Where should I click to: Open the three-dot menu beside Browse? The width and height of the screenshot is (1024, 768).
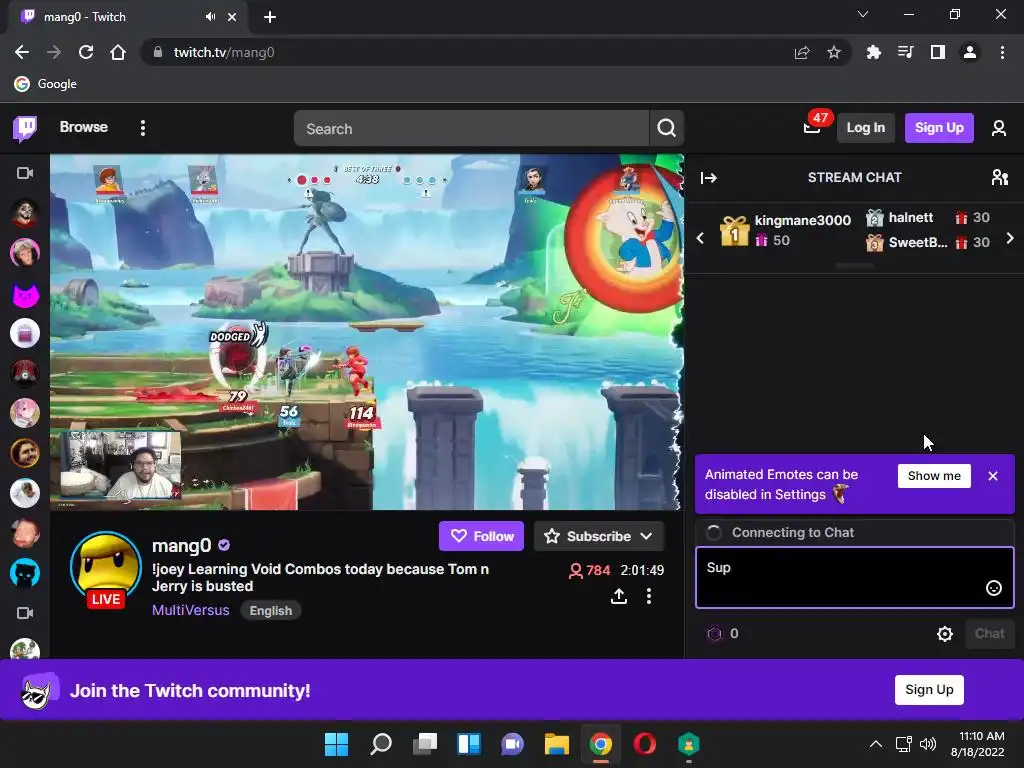(x=142, y=128)
